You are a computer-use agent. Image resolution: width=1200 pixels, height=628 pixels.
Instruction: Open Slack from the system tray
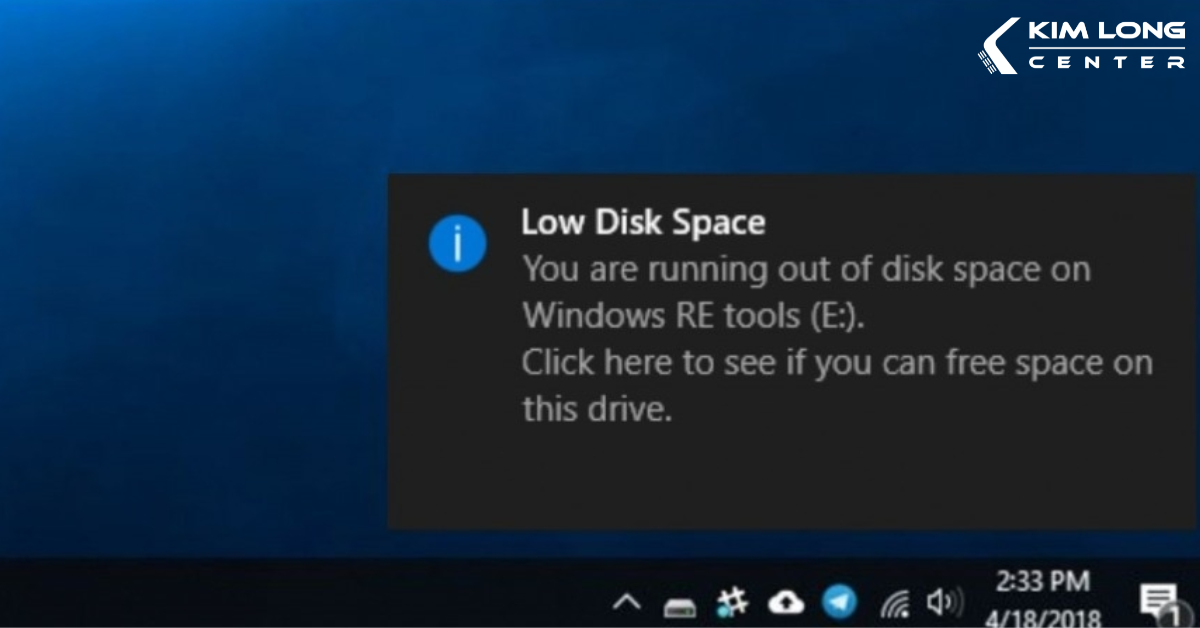point(733,602)
